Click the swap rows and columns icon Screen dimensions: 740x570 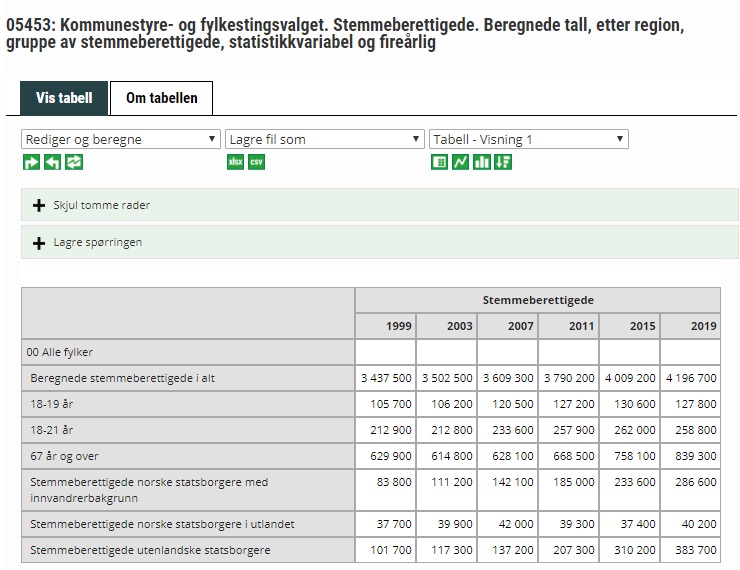tap(74, 162)
